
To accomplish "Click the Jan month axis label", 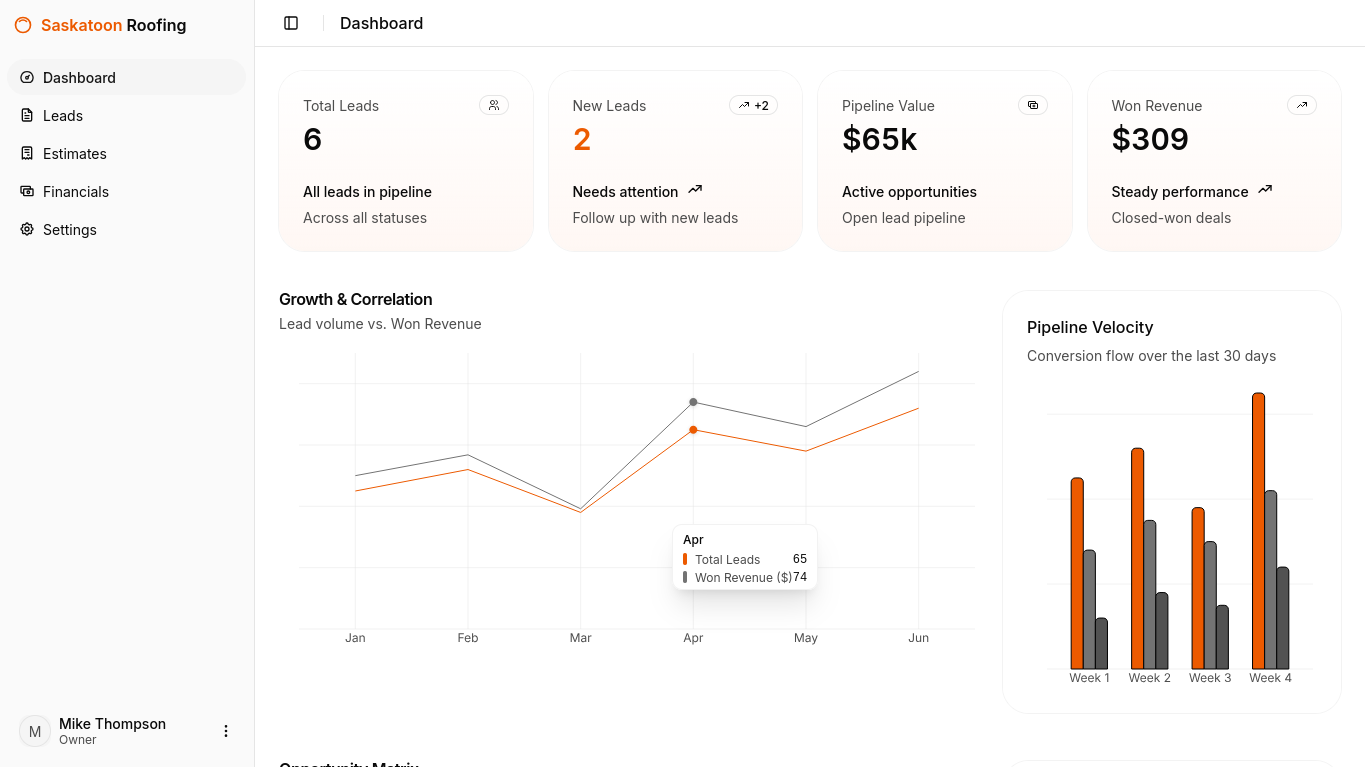I will [355, 638].
